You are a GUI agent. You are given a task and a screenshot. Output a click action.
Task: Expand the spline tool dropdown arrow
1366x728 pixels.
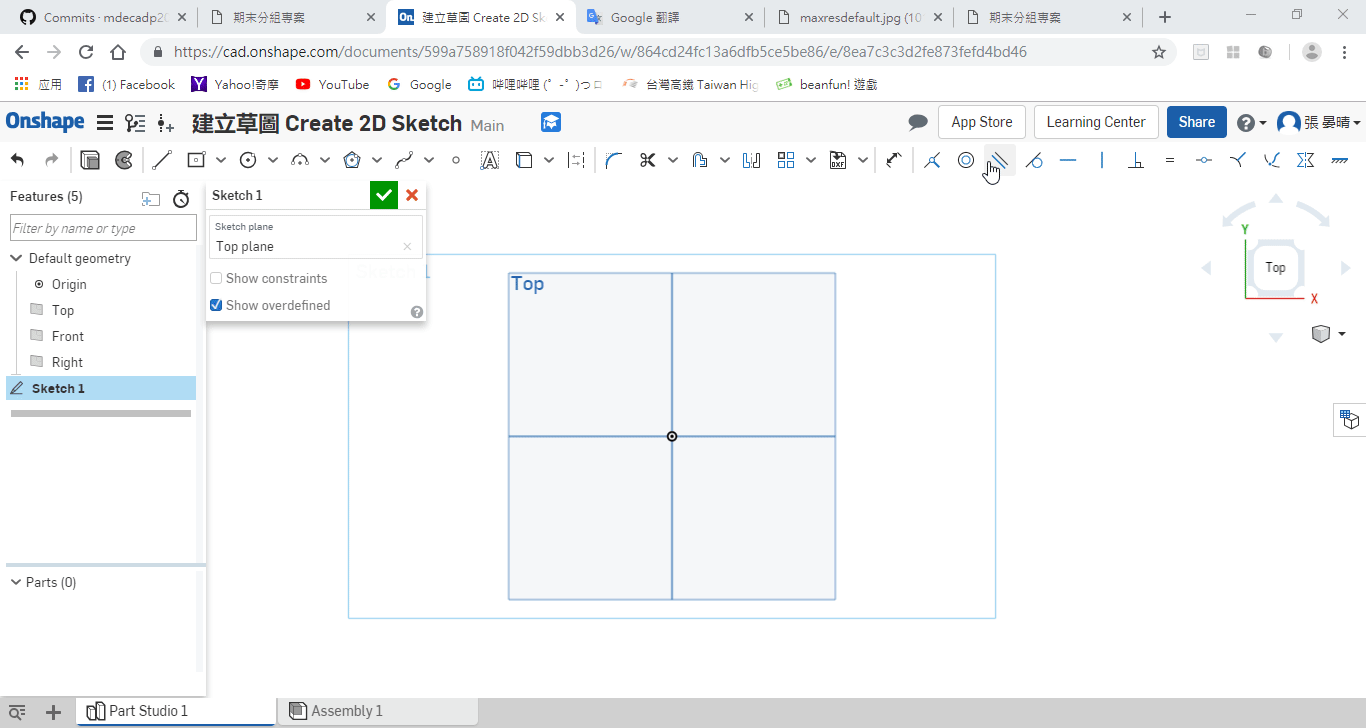[429, 160]
